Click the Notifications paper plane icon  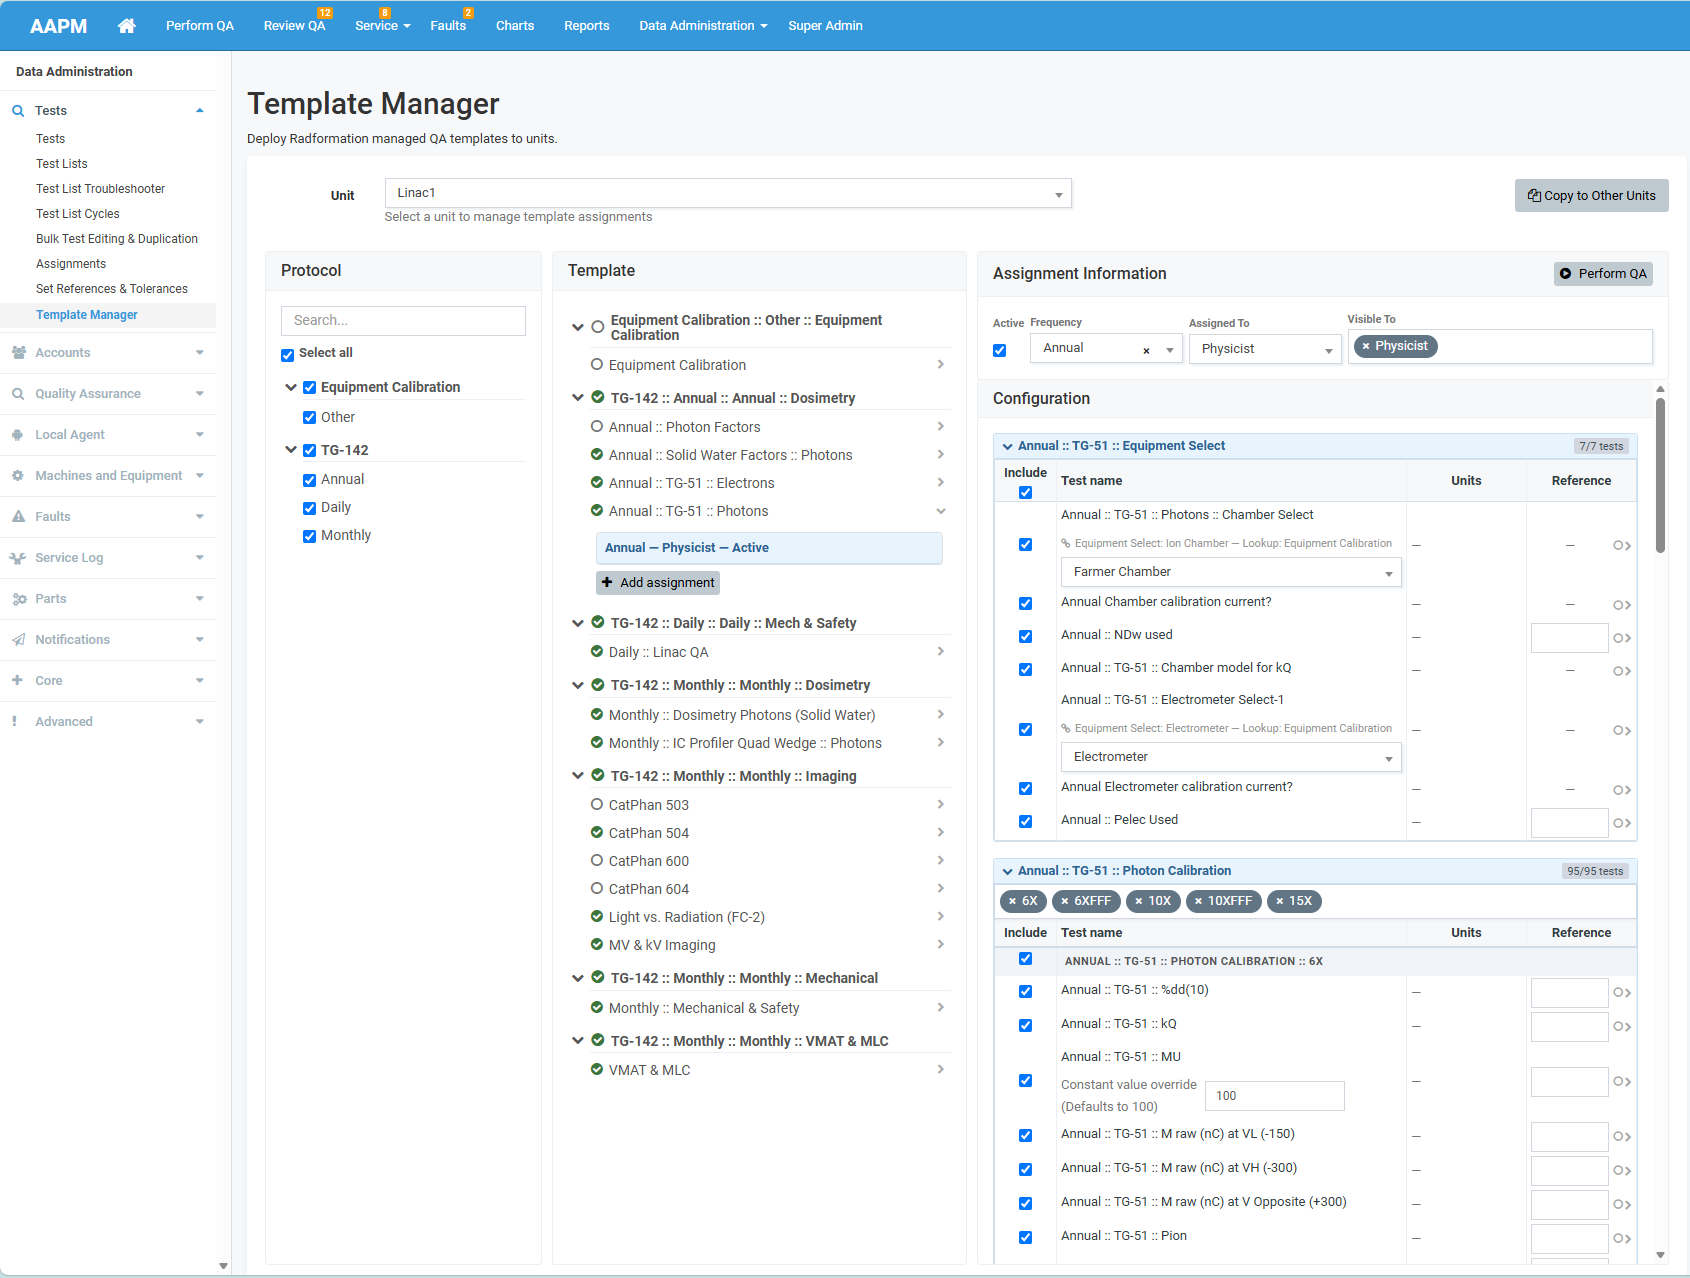pos(18,639)
